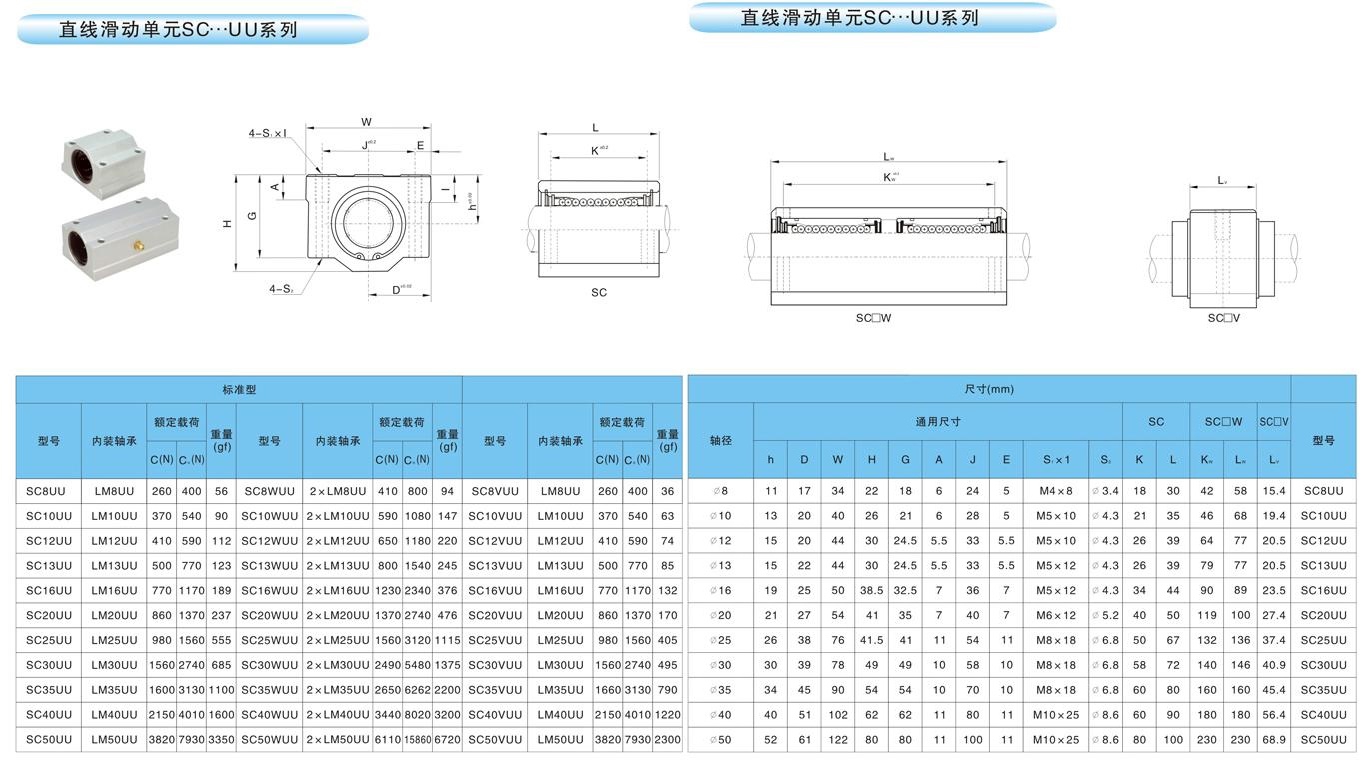Click the 15.4 value in the Lv column

coord(1274,491)
